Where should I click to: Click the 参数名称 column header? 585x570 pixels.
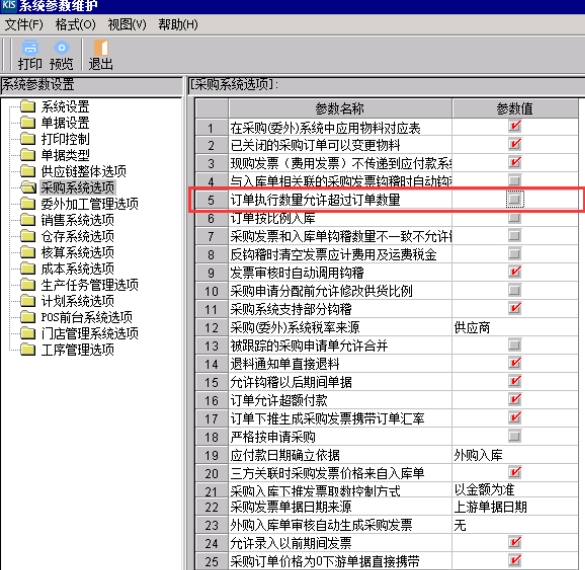click(340, 109)
